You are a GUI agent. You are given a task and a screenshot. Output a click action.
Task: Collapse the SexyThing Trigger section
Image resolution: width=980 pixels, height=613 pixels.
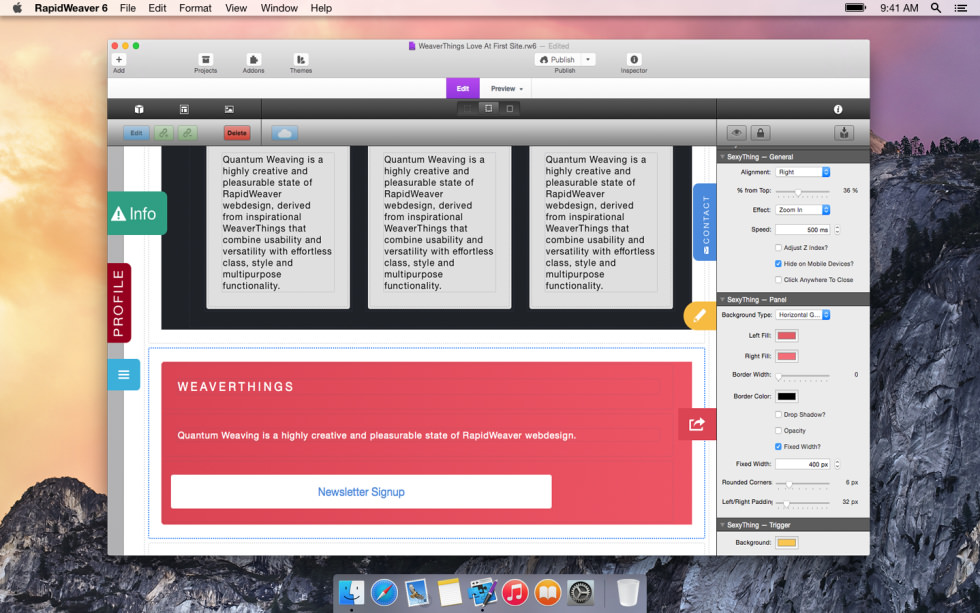pos(722,525)
